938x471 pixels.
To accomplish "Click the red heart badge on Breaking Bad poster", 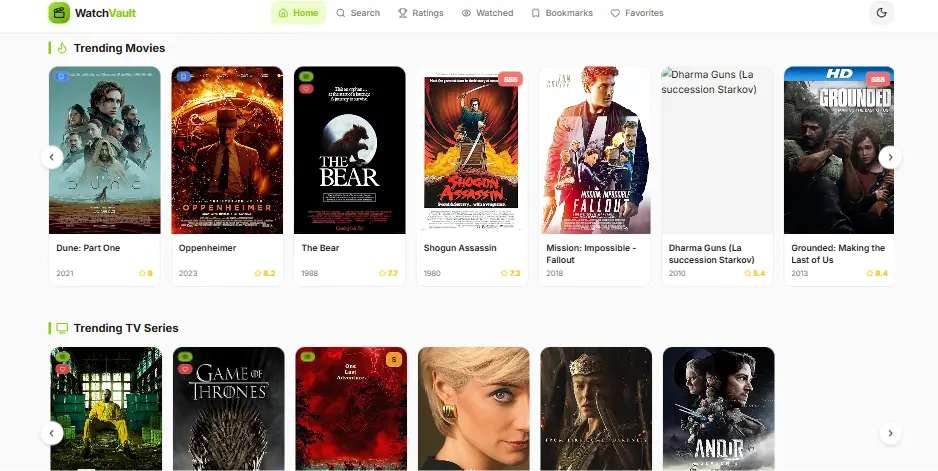I will tap(62, 369).
